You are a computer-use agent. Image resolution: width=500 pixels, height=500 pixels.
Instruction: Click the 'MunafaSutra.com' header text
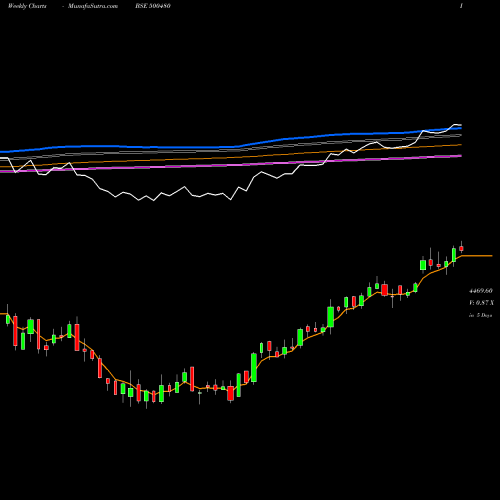coord(93,6)
